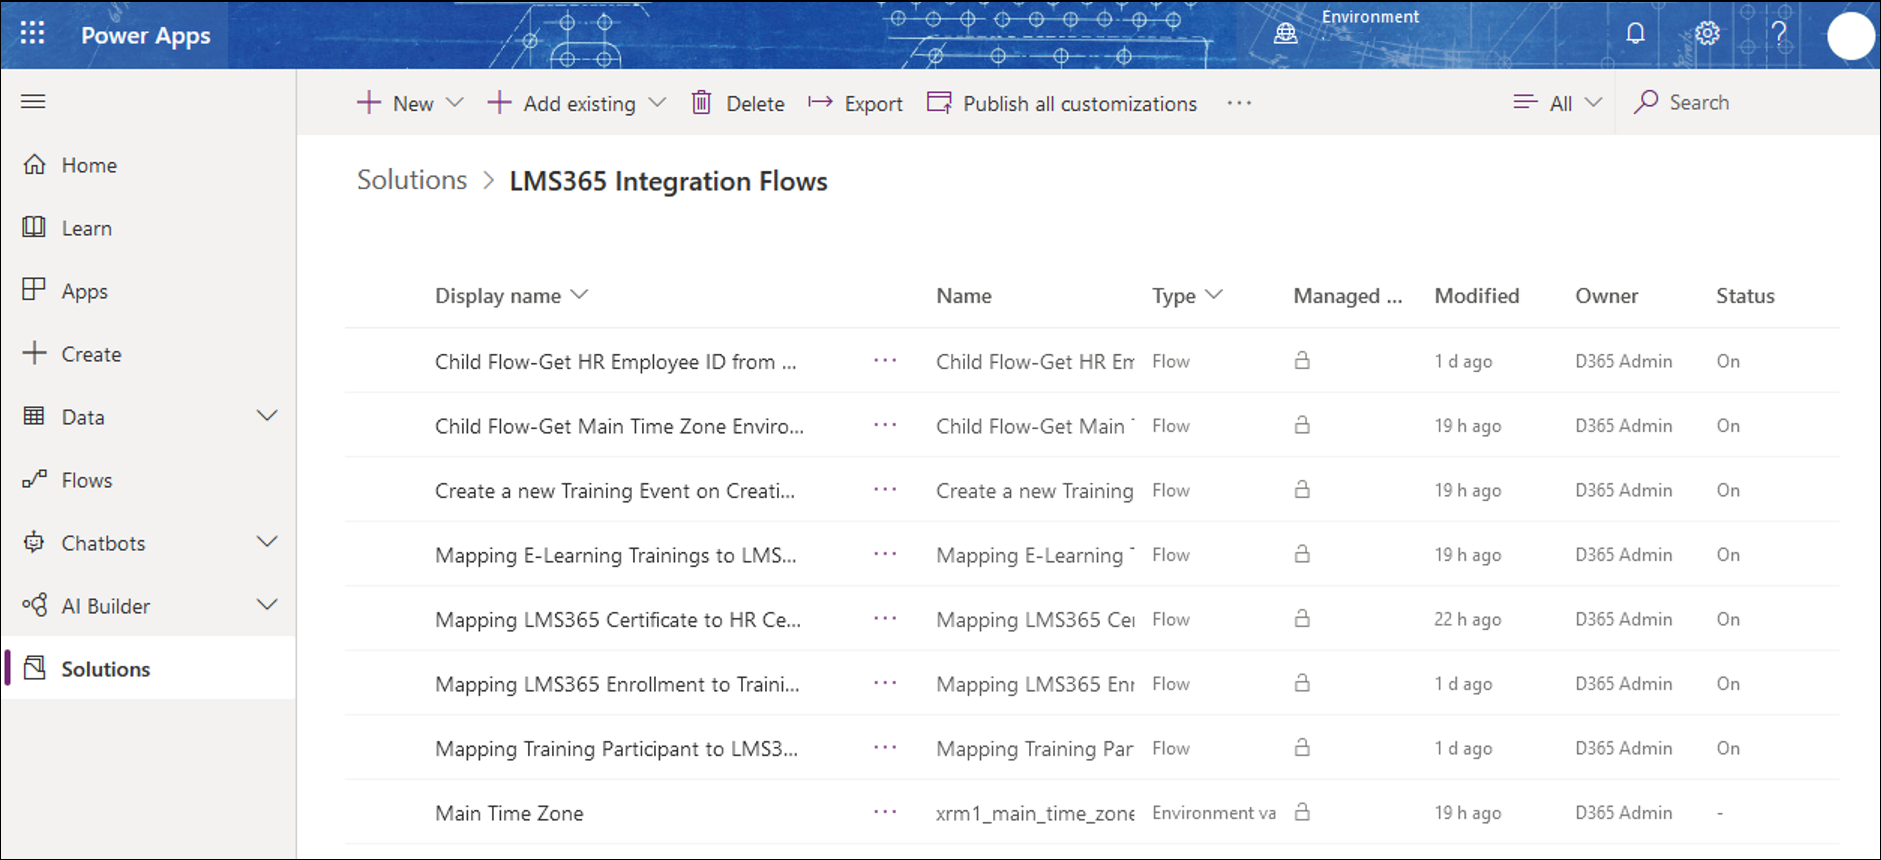Click lock icon in Main Time Zone row
This screenshot has height=860, width=1881.
click(1302, 812)
